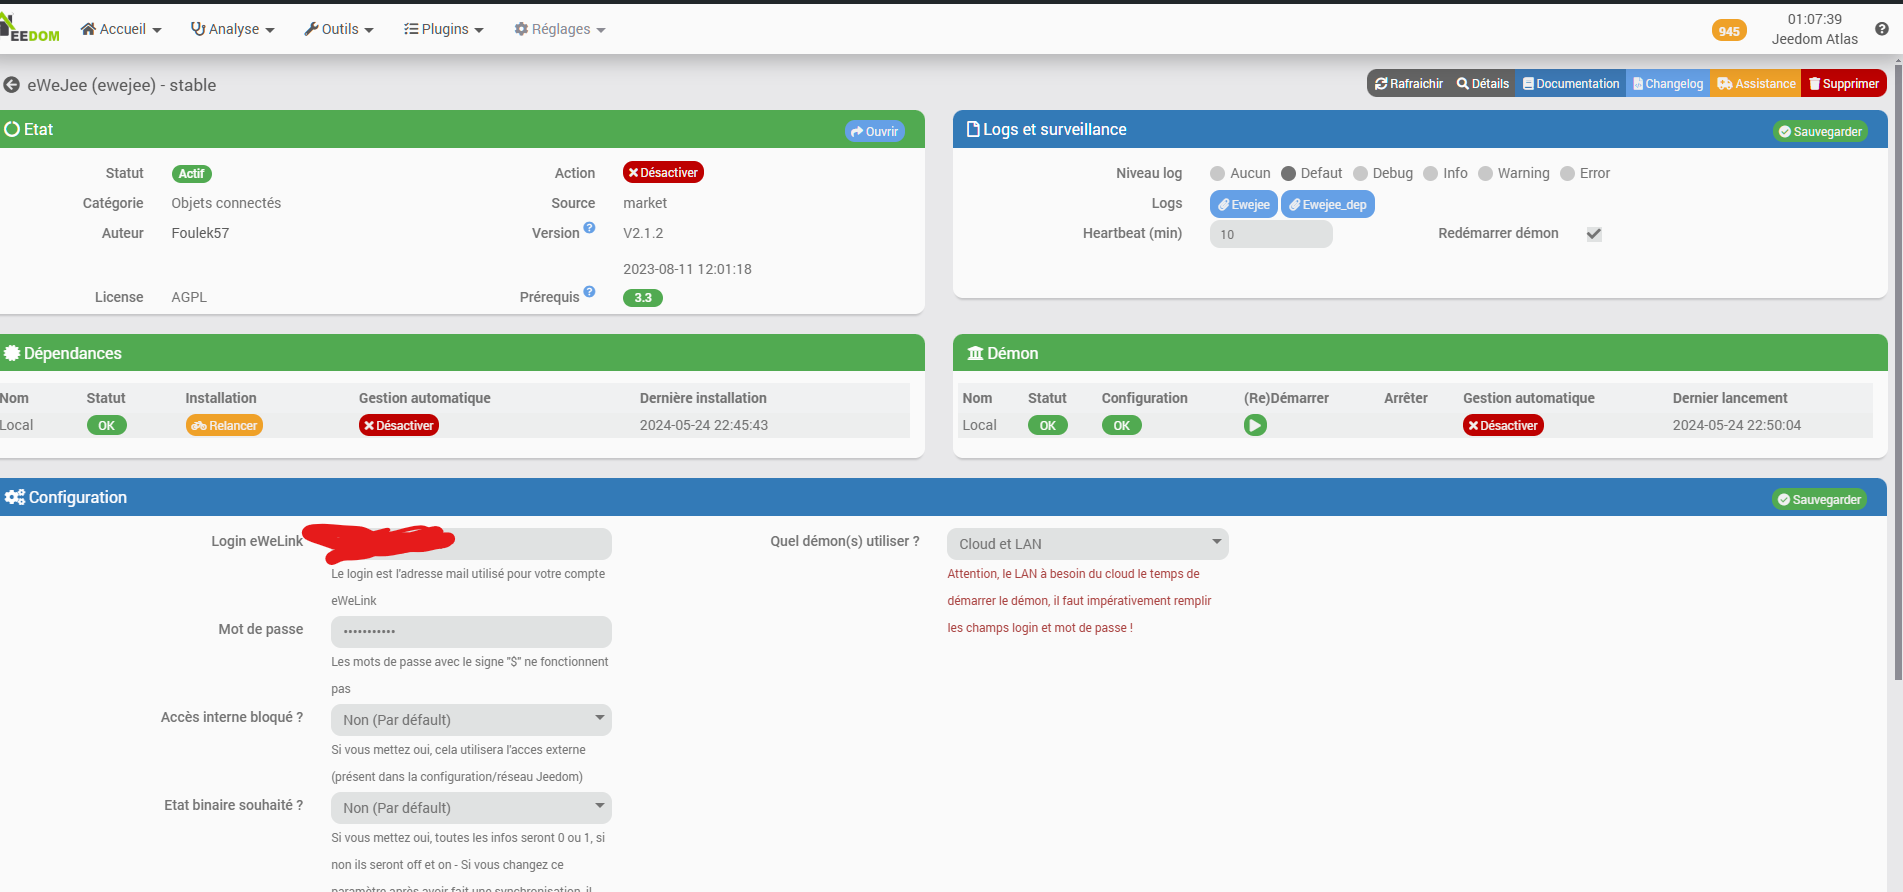Click the Login eWeLink field
1903x892 pixels.
471,544
